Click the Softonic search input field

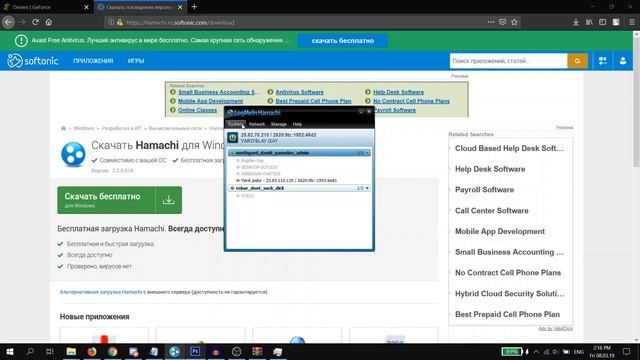[509, 61]
